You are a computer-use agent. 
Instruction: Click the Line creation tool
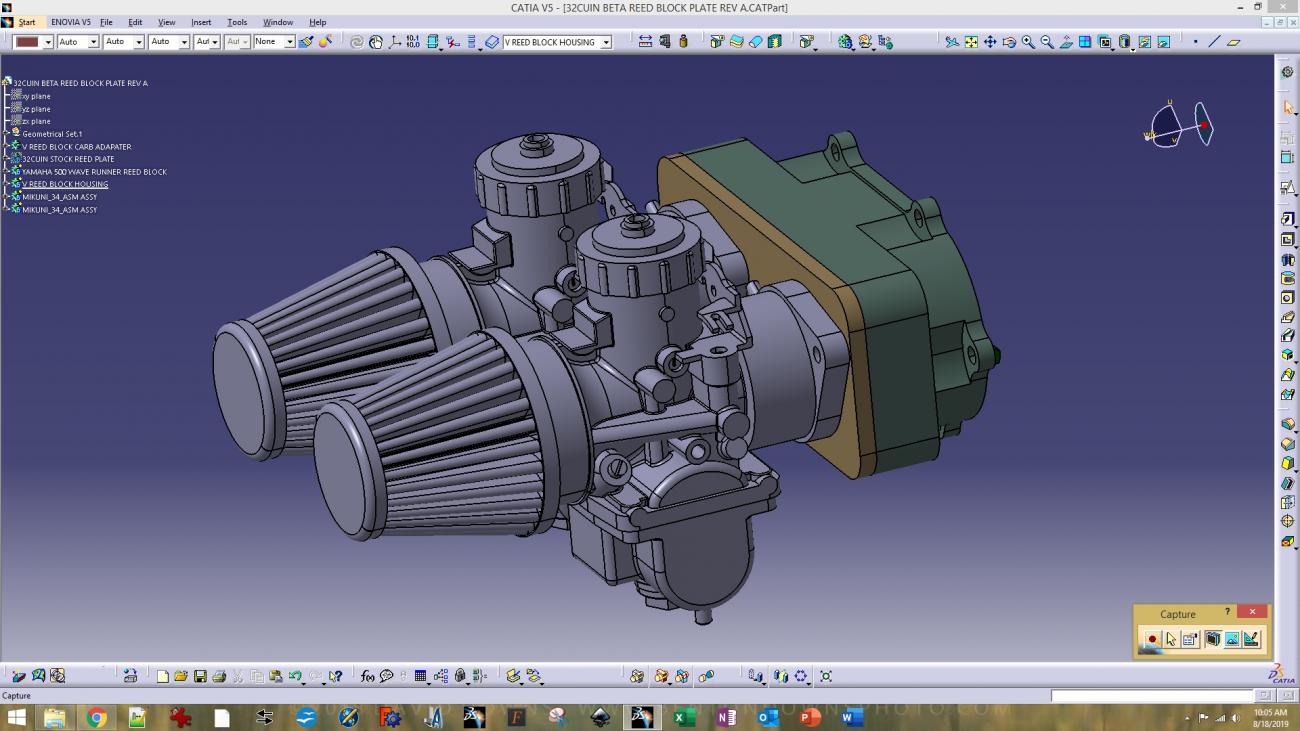tap(1215, 42)
